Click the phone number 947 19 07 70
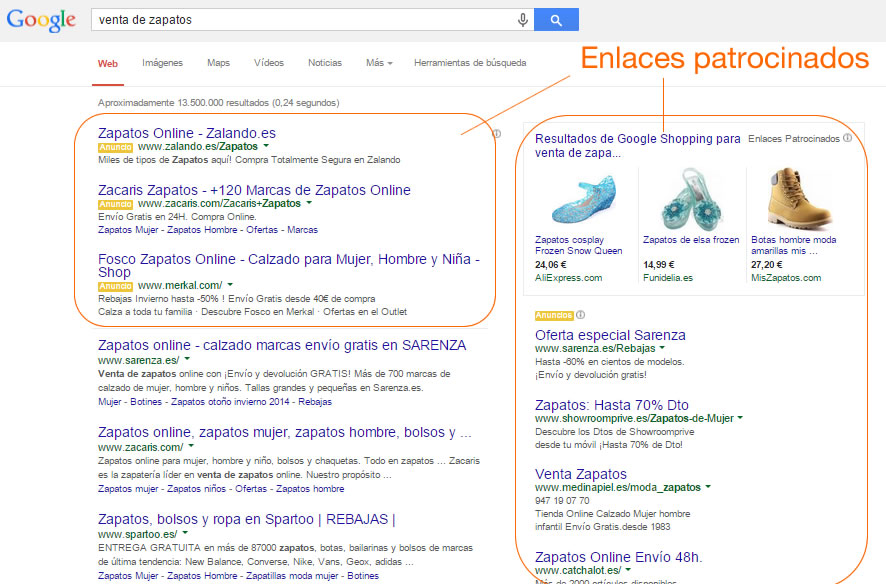 click(562, 500)
